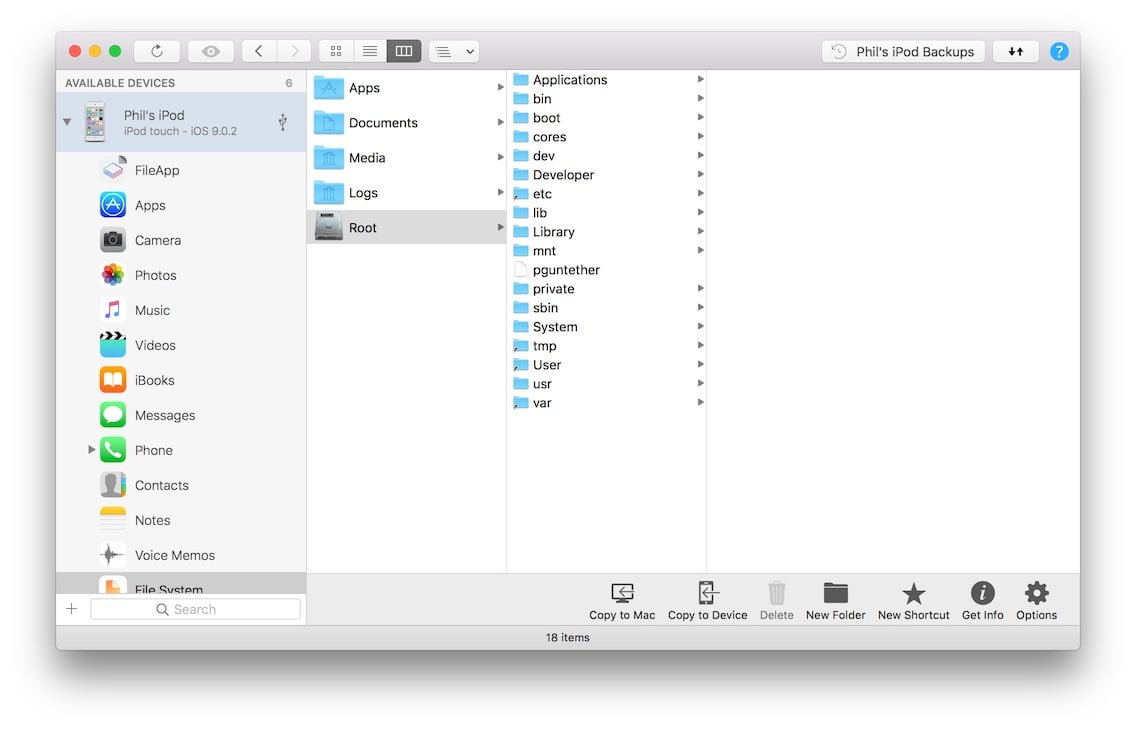Click the USB connection icon
The image size is (1136, 730).
[x=283, y=122]
